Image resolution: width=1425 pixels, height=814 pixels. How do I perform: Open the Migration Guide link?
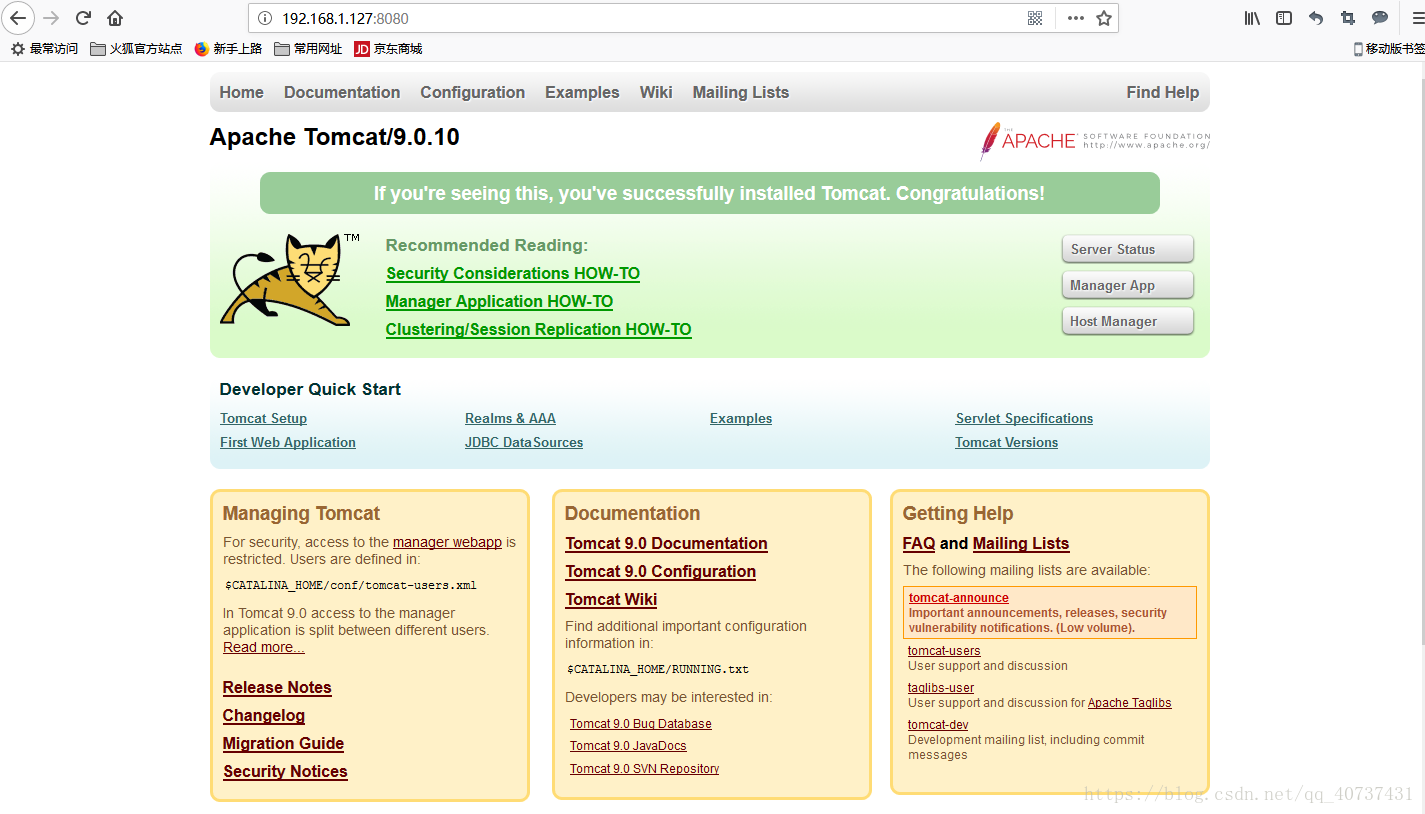coord(283,743)
